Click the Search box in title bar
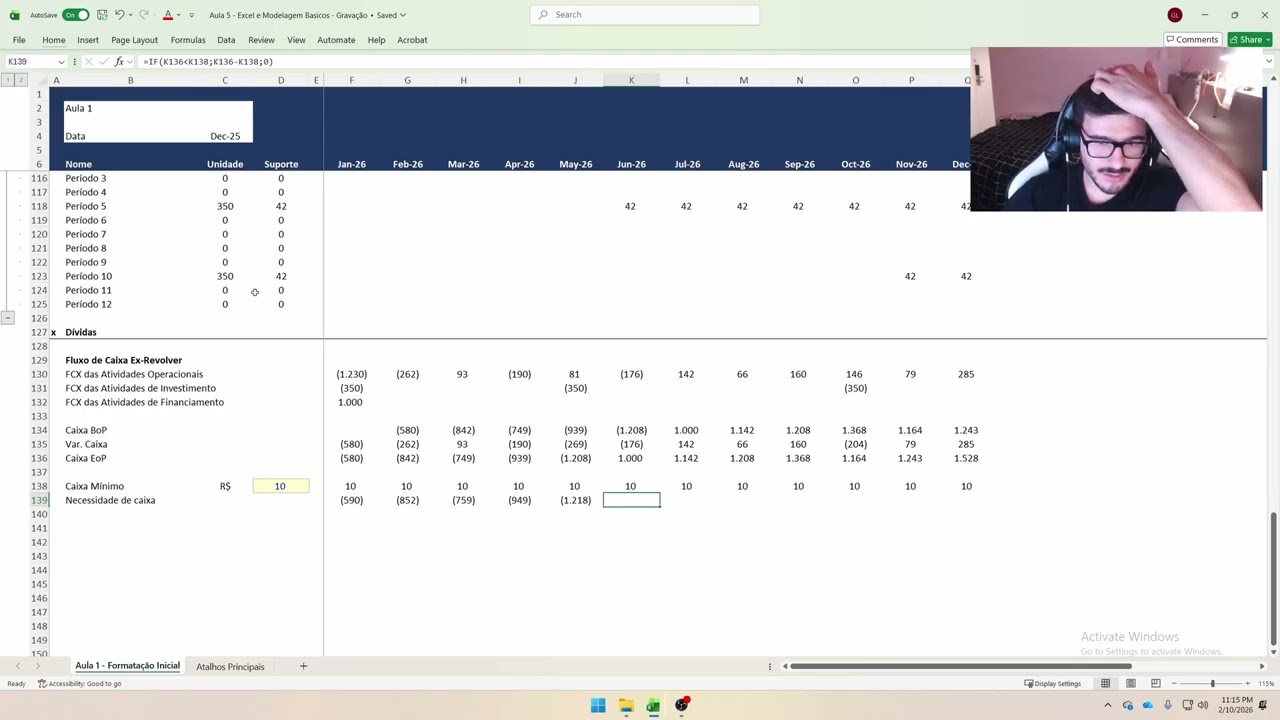This screenshot has height=720, width=1280. [x=645, y=15]
